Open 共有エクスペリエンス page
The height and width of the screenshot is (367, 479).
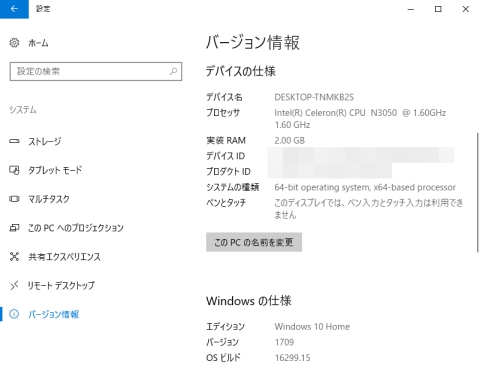click(64, 257)
